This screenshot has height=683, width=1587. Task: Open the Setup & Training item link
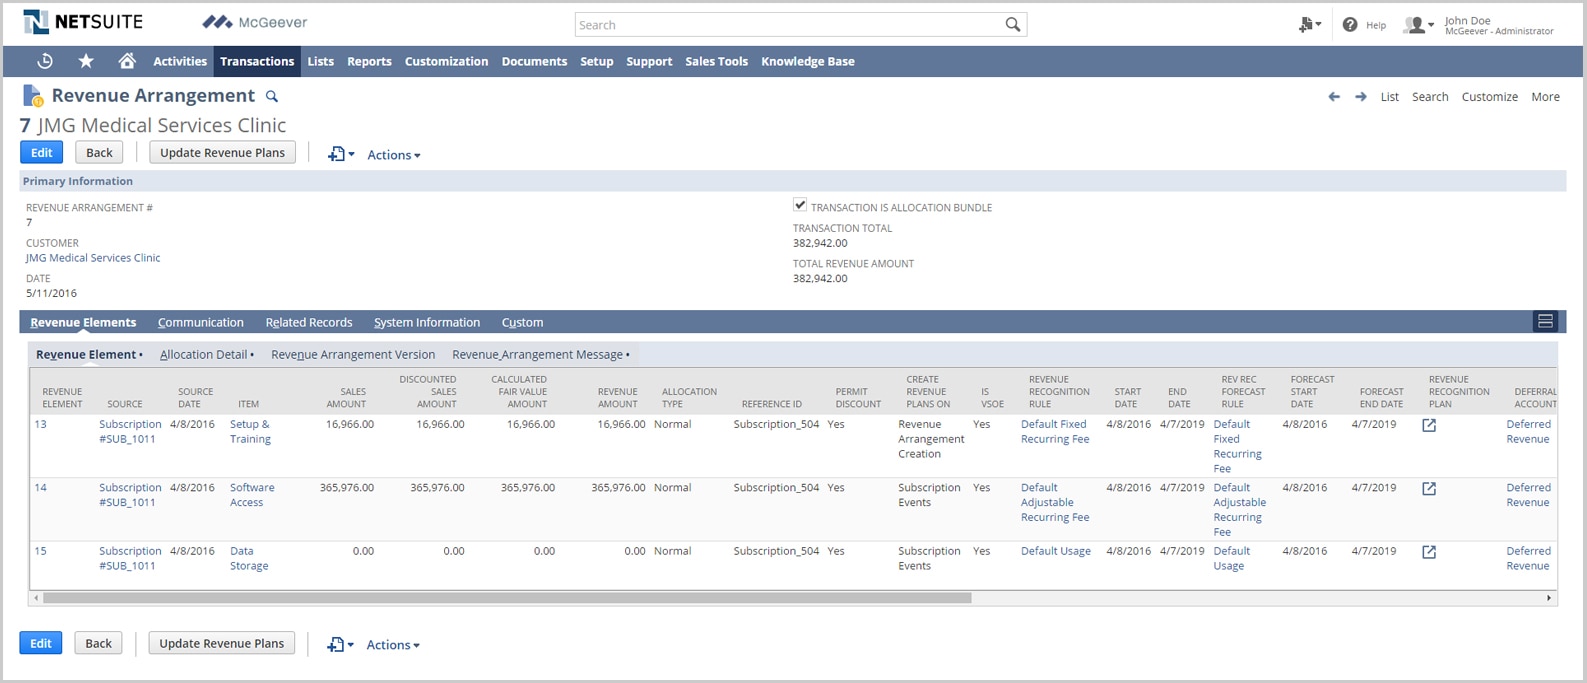[x=250, y=431]
